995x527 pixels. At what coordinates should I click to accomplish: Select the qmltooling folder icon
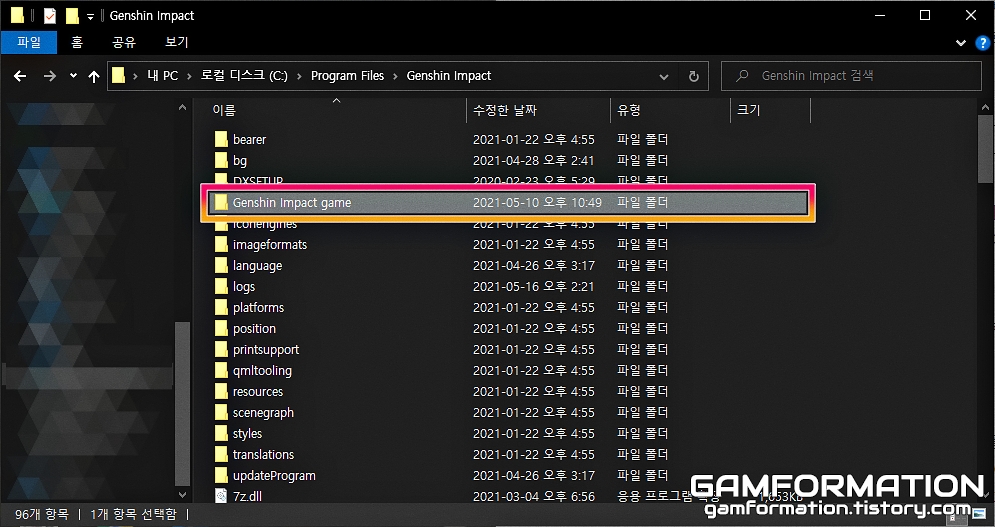pos(221,370)
